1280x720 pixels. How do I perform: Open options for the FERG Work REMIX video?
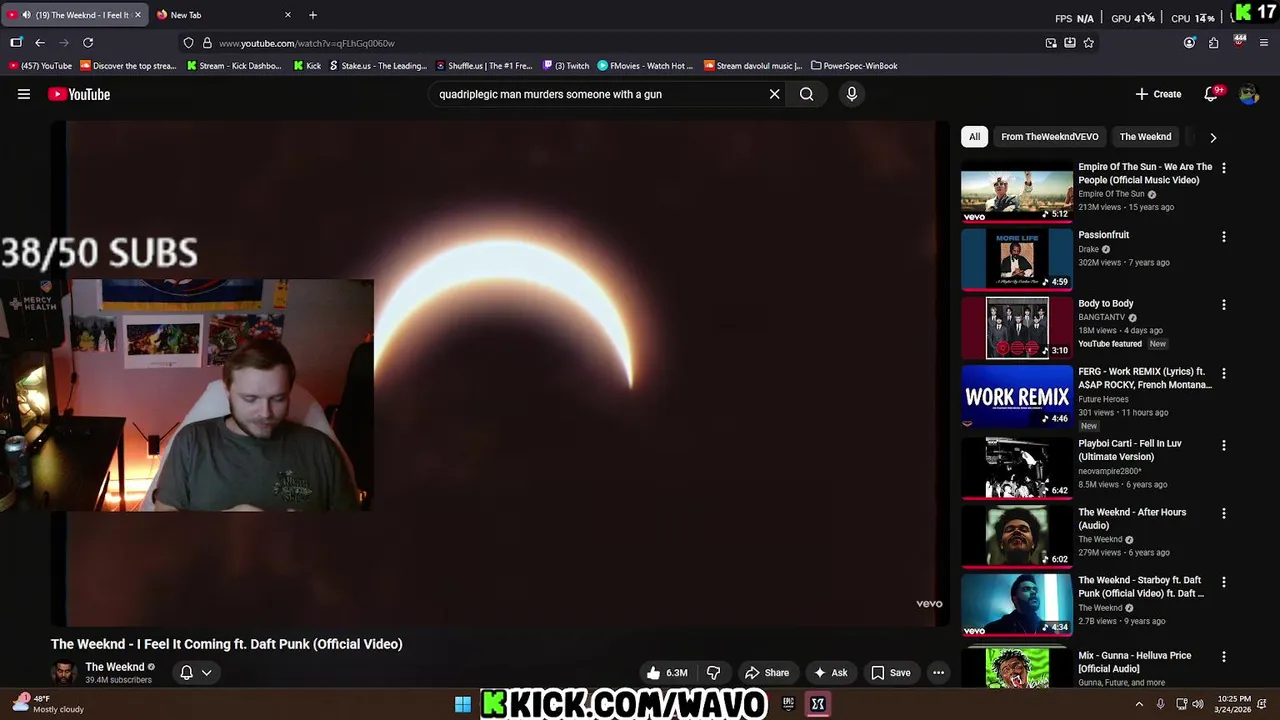[x=1224, y=373]
